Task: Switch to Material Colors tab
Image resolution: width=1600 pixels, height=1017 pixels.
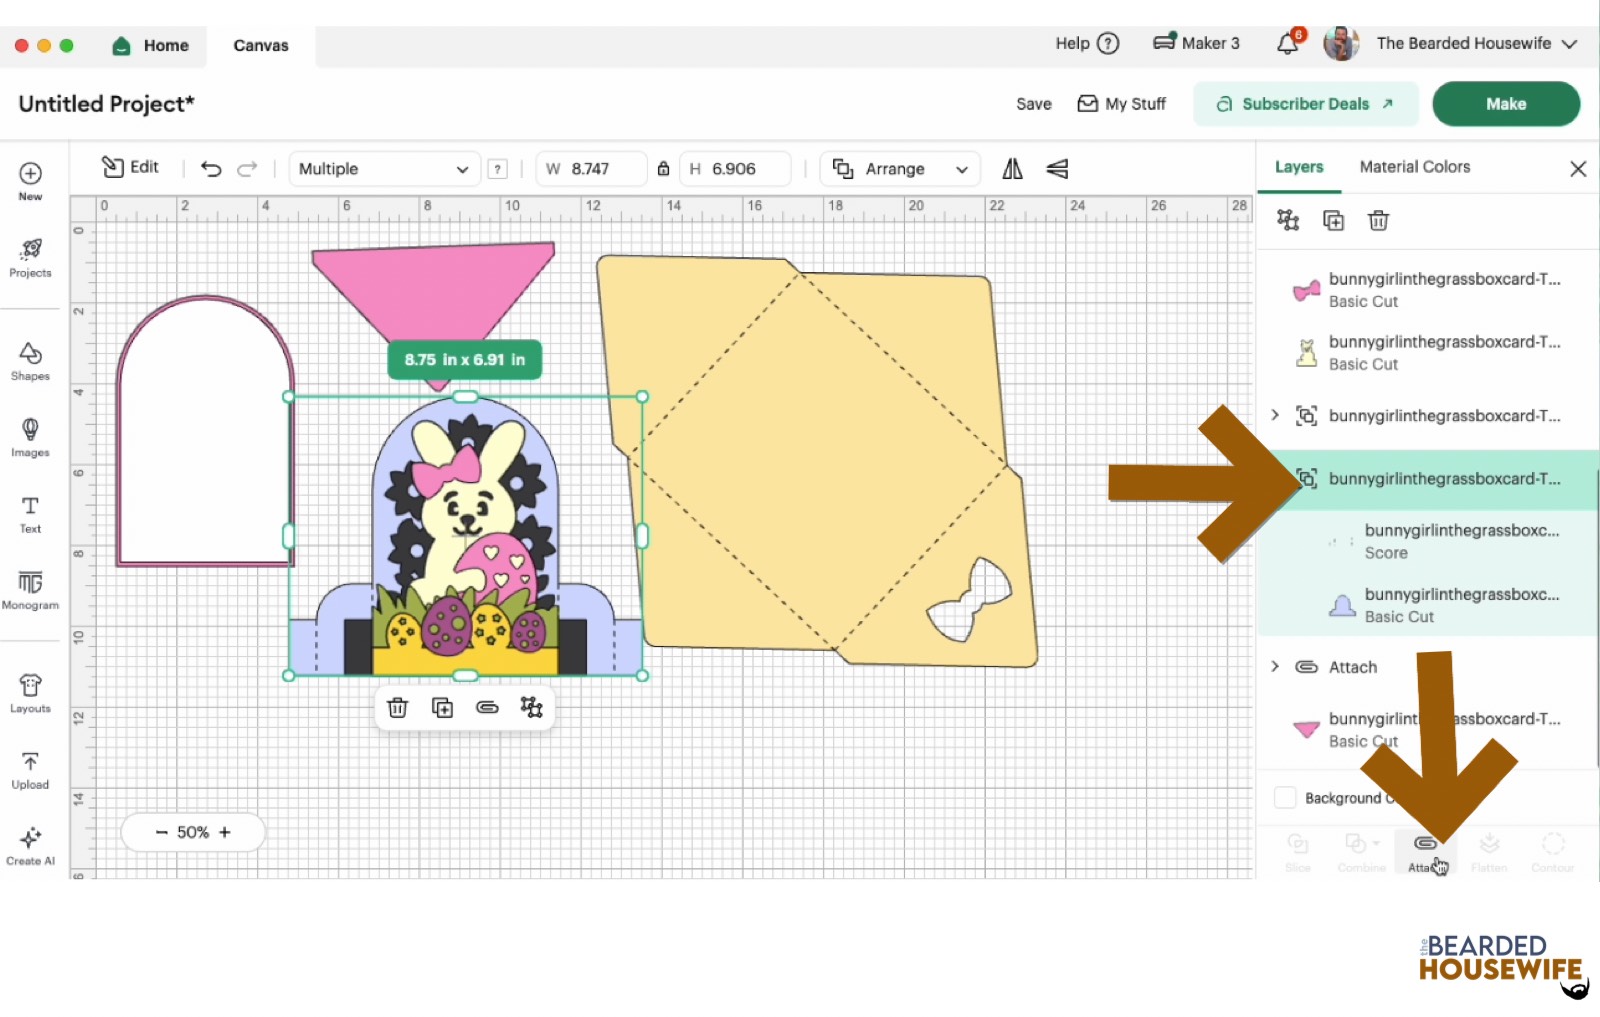Action: pyautogui.click(x=1414, y=167)
